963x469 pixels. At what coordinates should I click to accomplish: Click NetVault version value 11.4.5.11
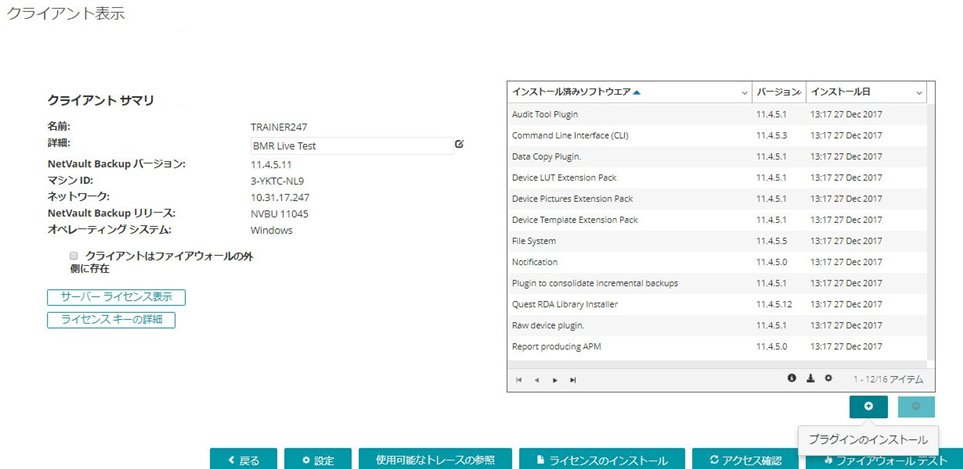(271, 165)
